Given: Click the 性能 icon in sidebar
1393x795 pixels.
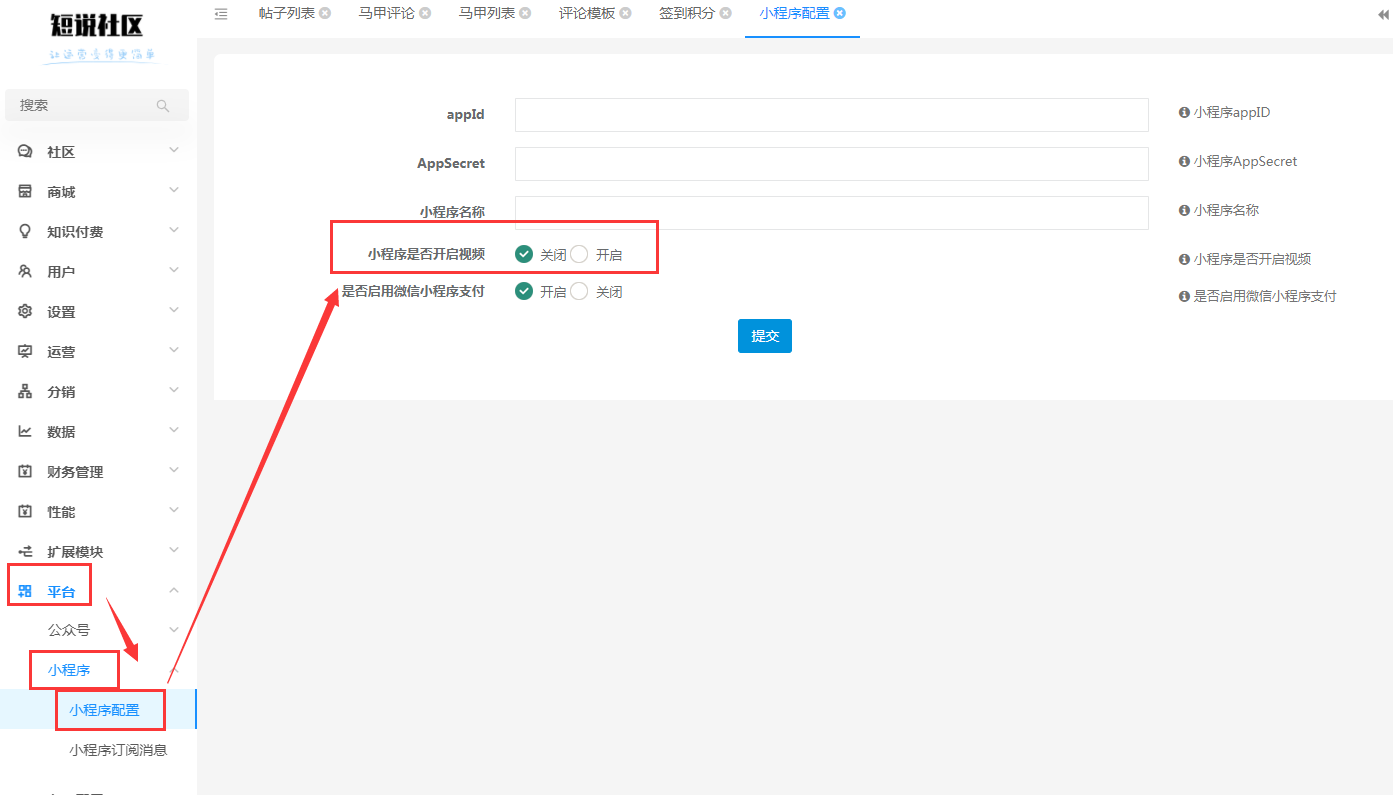Looking at the screenshot, I should coord(25,511).
